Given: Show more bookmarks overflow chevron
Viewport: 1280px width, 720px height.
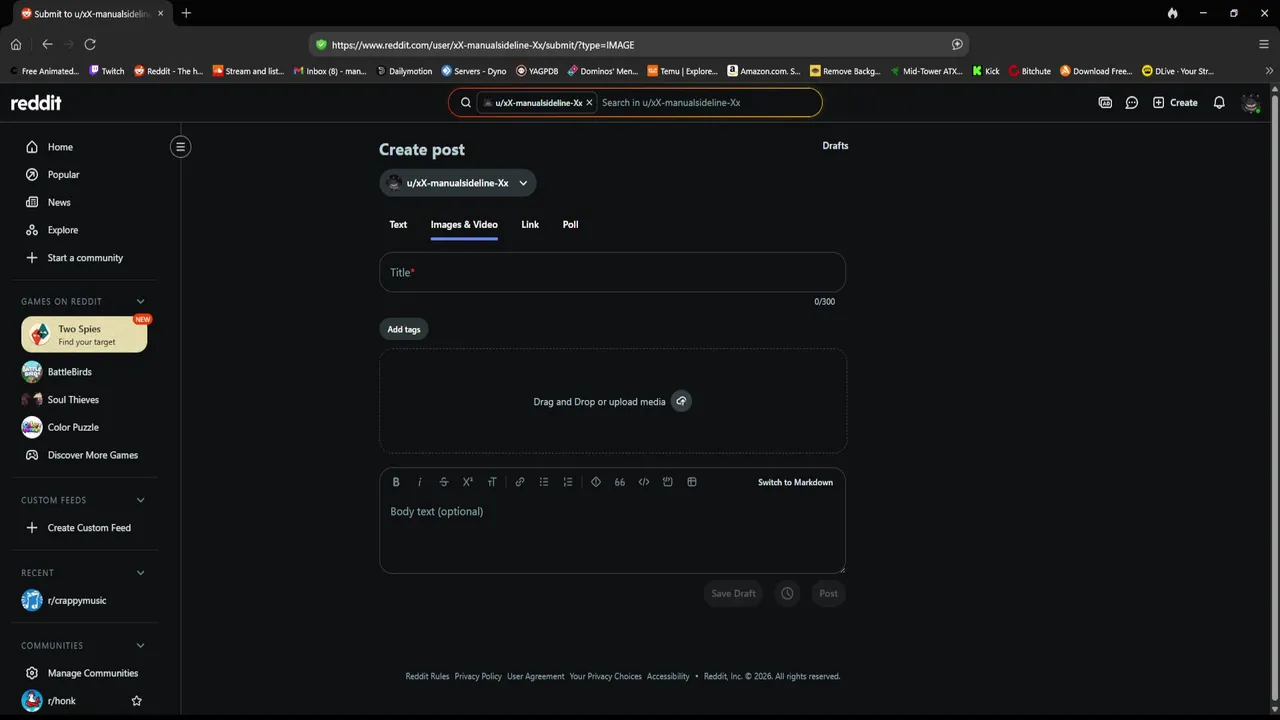Looking at the screenshot, I should (1269, 71).
